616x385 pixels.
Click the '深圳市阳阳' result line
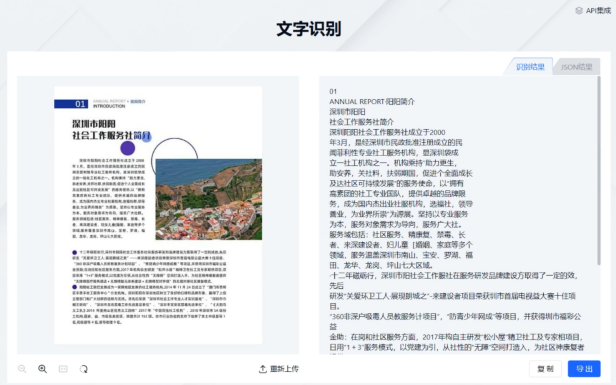click(347, 112)
